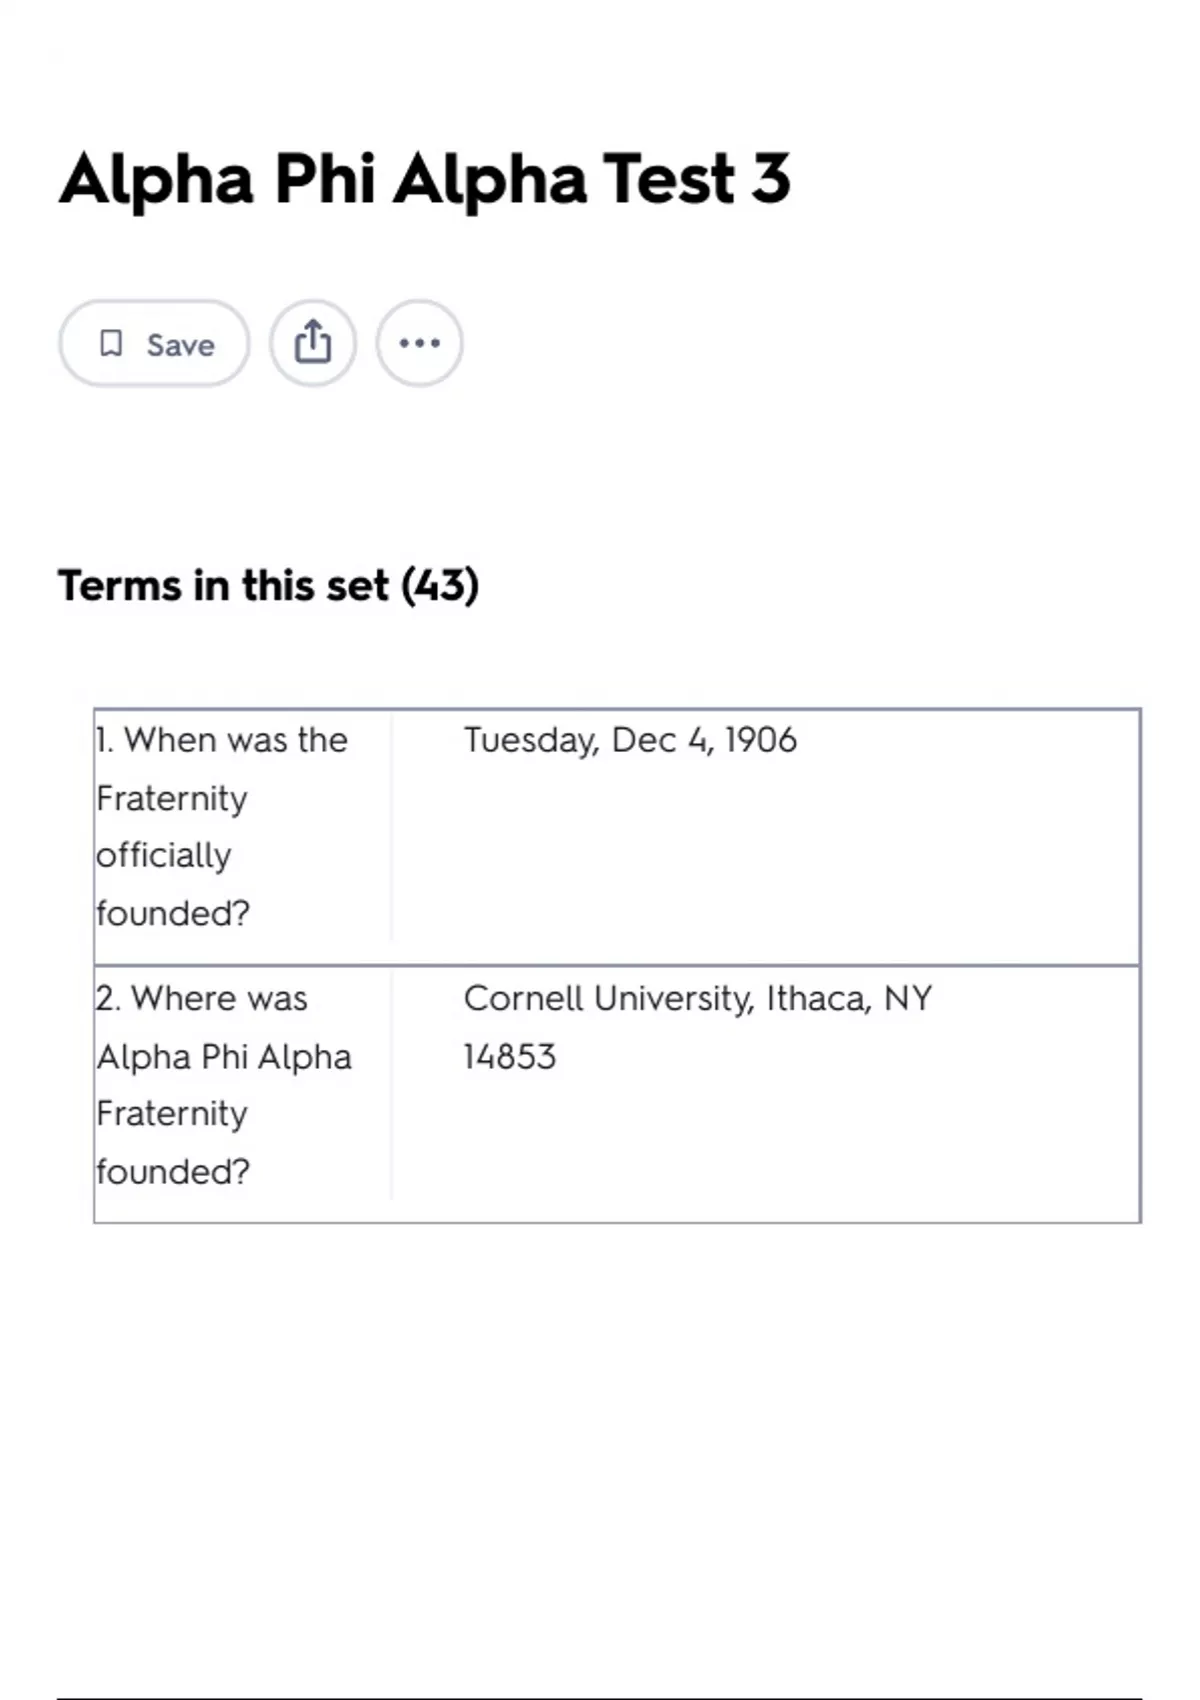Click the count '(43)' in the terms heading

(440, 586)
